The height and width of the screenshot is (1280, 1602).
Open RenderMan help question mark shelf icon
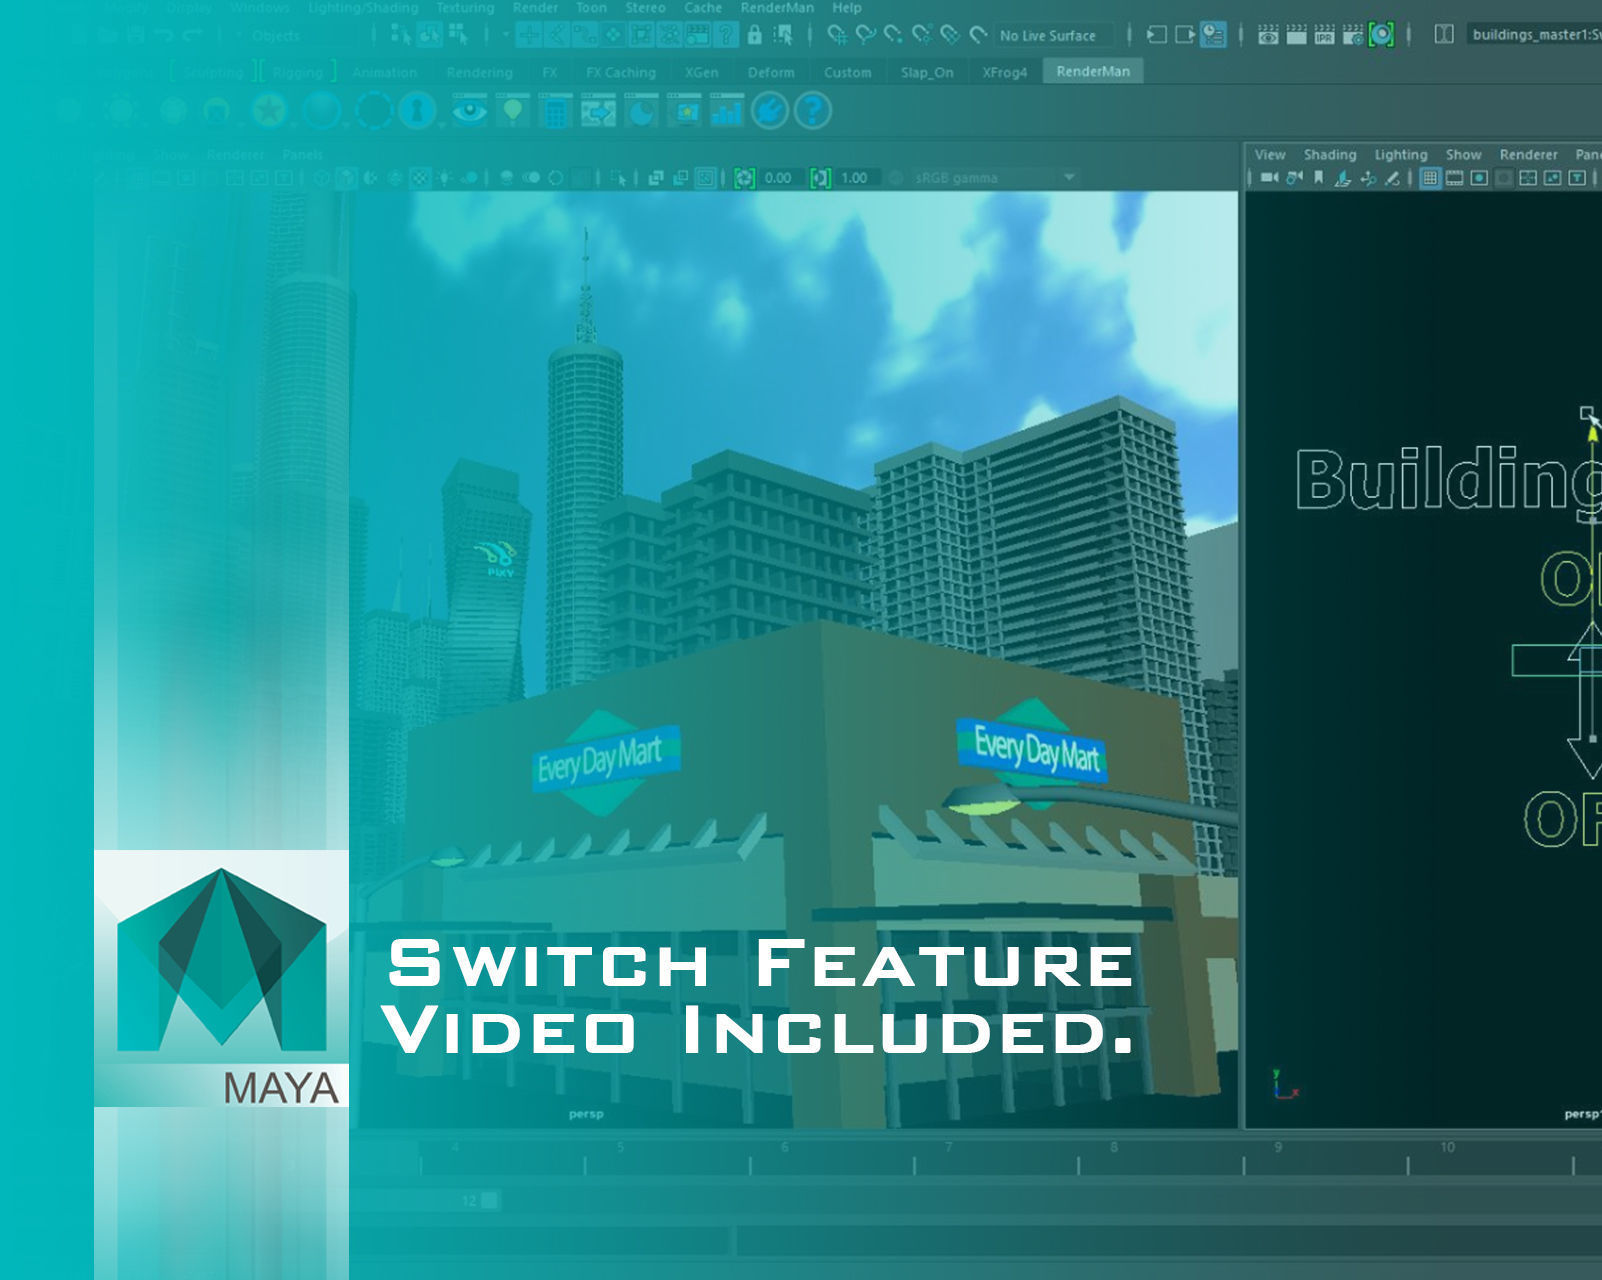point(813,110)
